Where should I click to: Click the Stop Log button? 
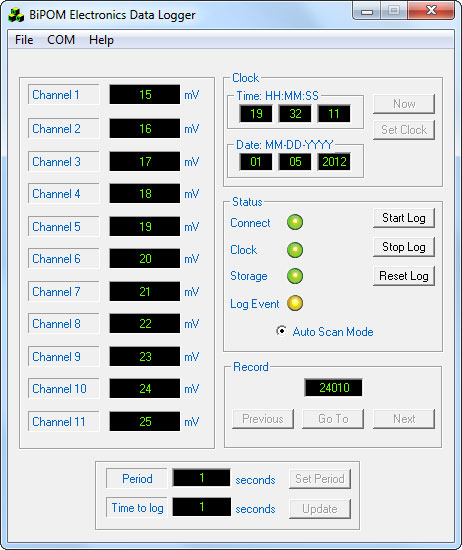click(x=404, y=247)
